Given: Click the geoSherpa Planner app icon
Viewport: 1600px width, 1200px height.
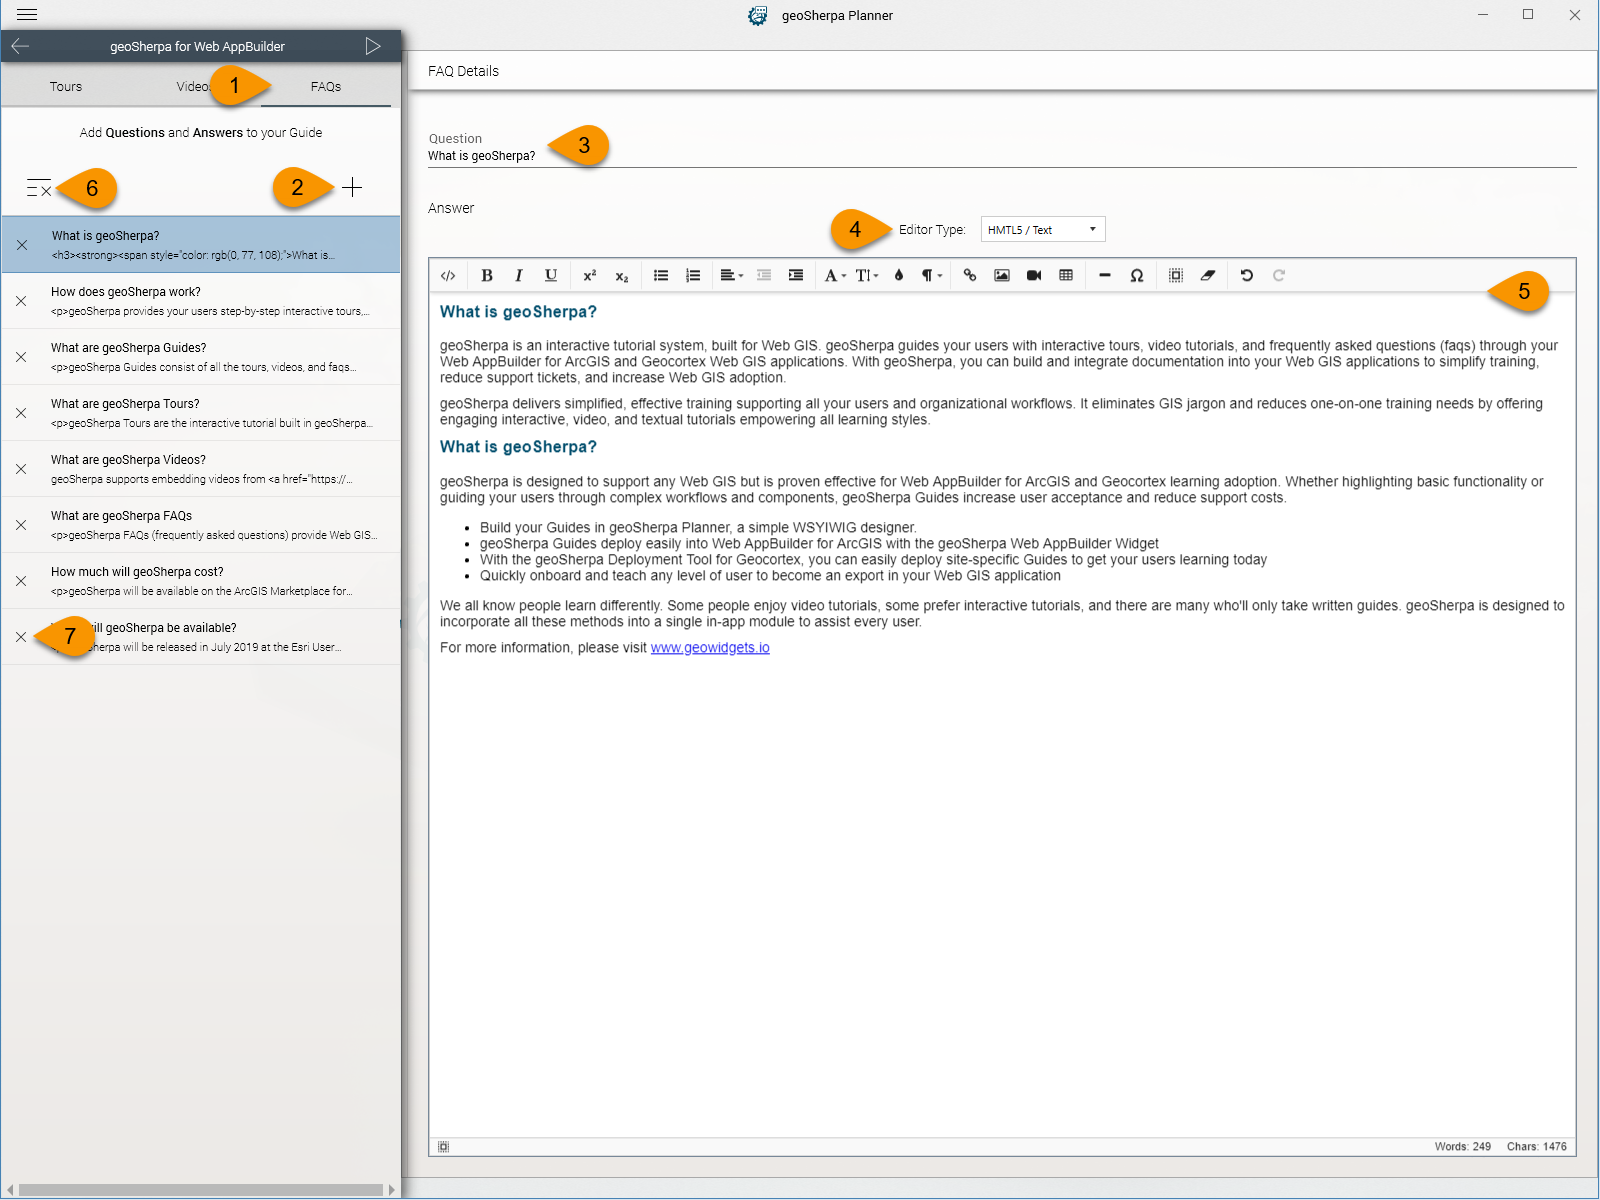Looking at the screenshot, I should click(758, 16).
